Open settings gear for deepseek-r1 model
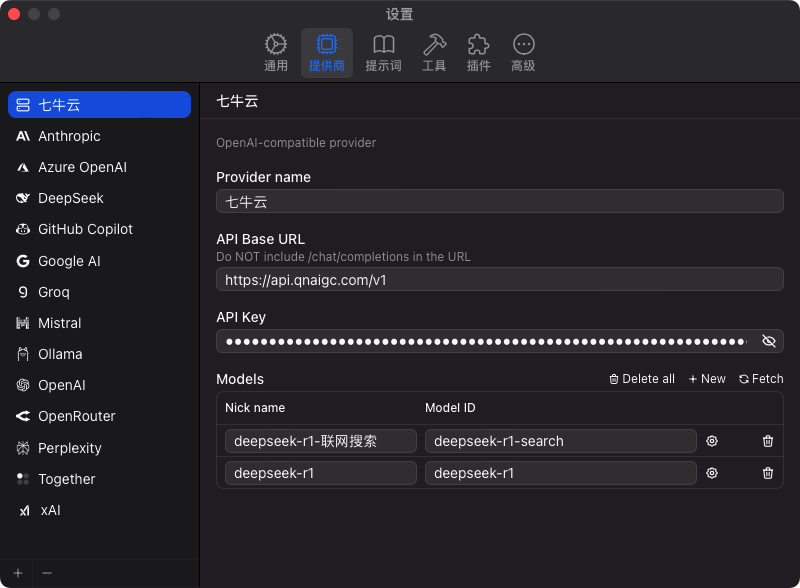The width and height of the screenshot is (800, 588). (712, 473)
